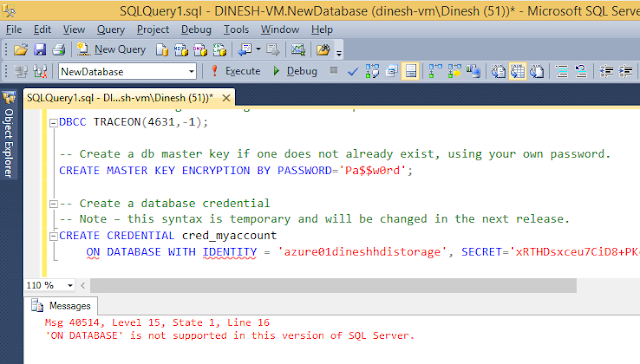Comment out selected lines icon

(x=562, y=72)
